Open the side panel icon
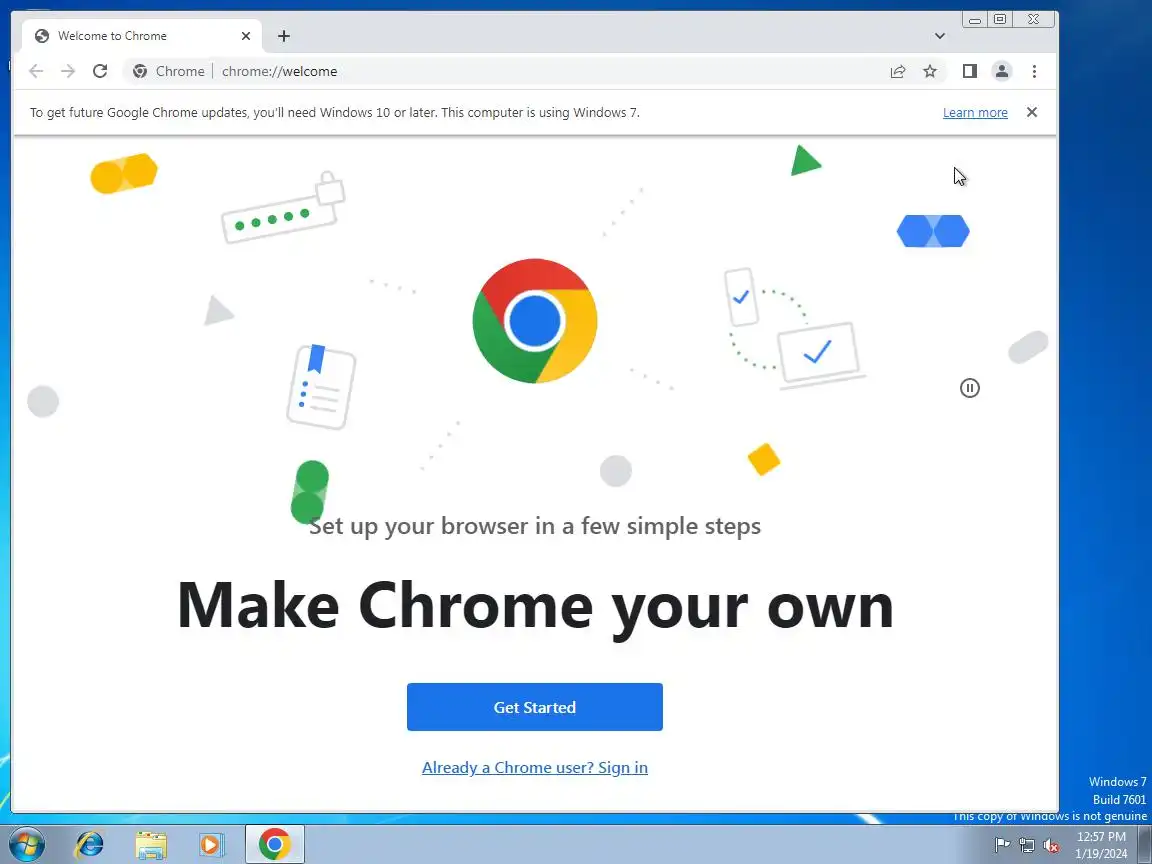This screenshot has height=864, width=1152. point(970,71)
